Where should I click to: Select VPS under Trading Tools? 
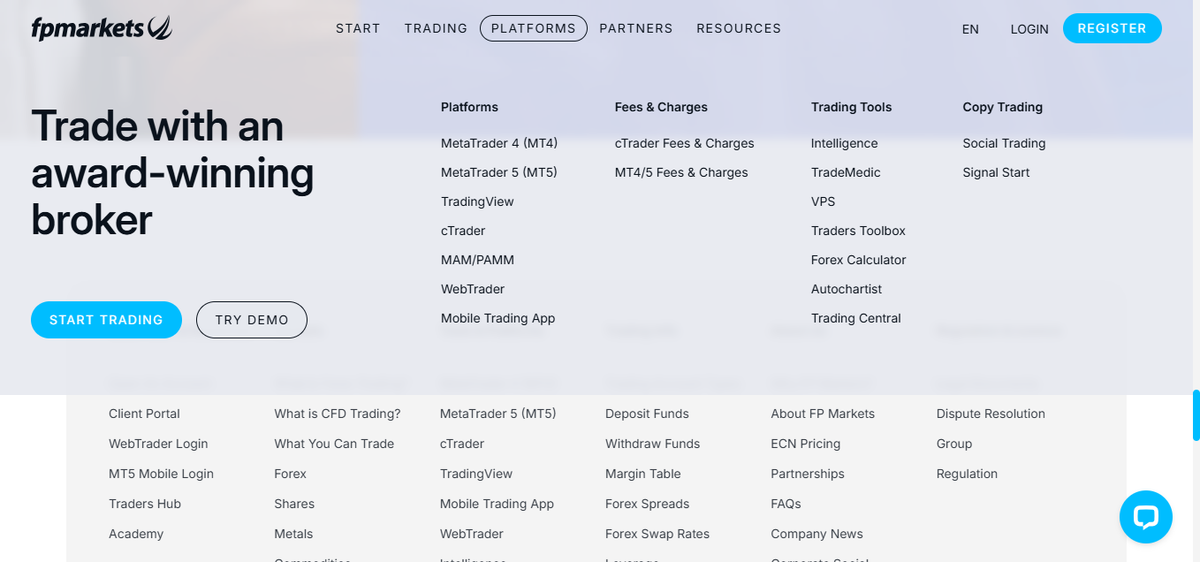pyautogui.click(x=823, y=201)
